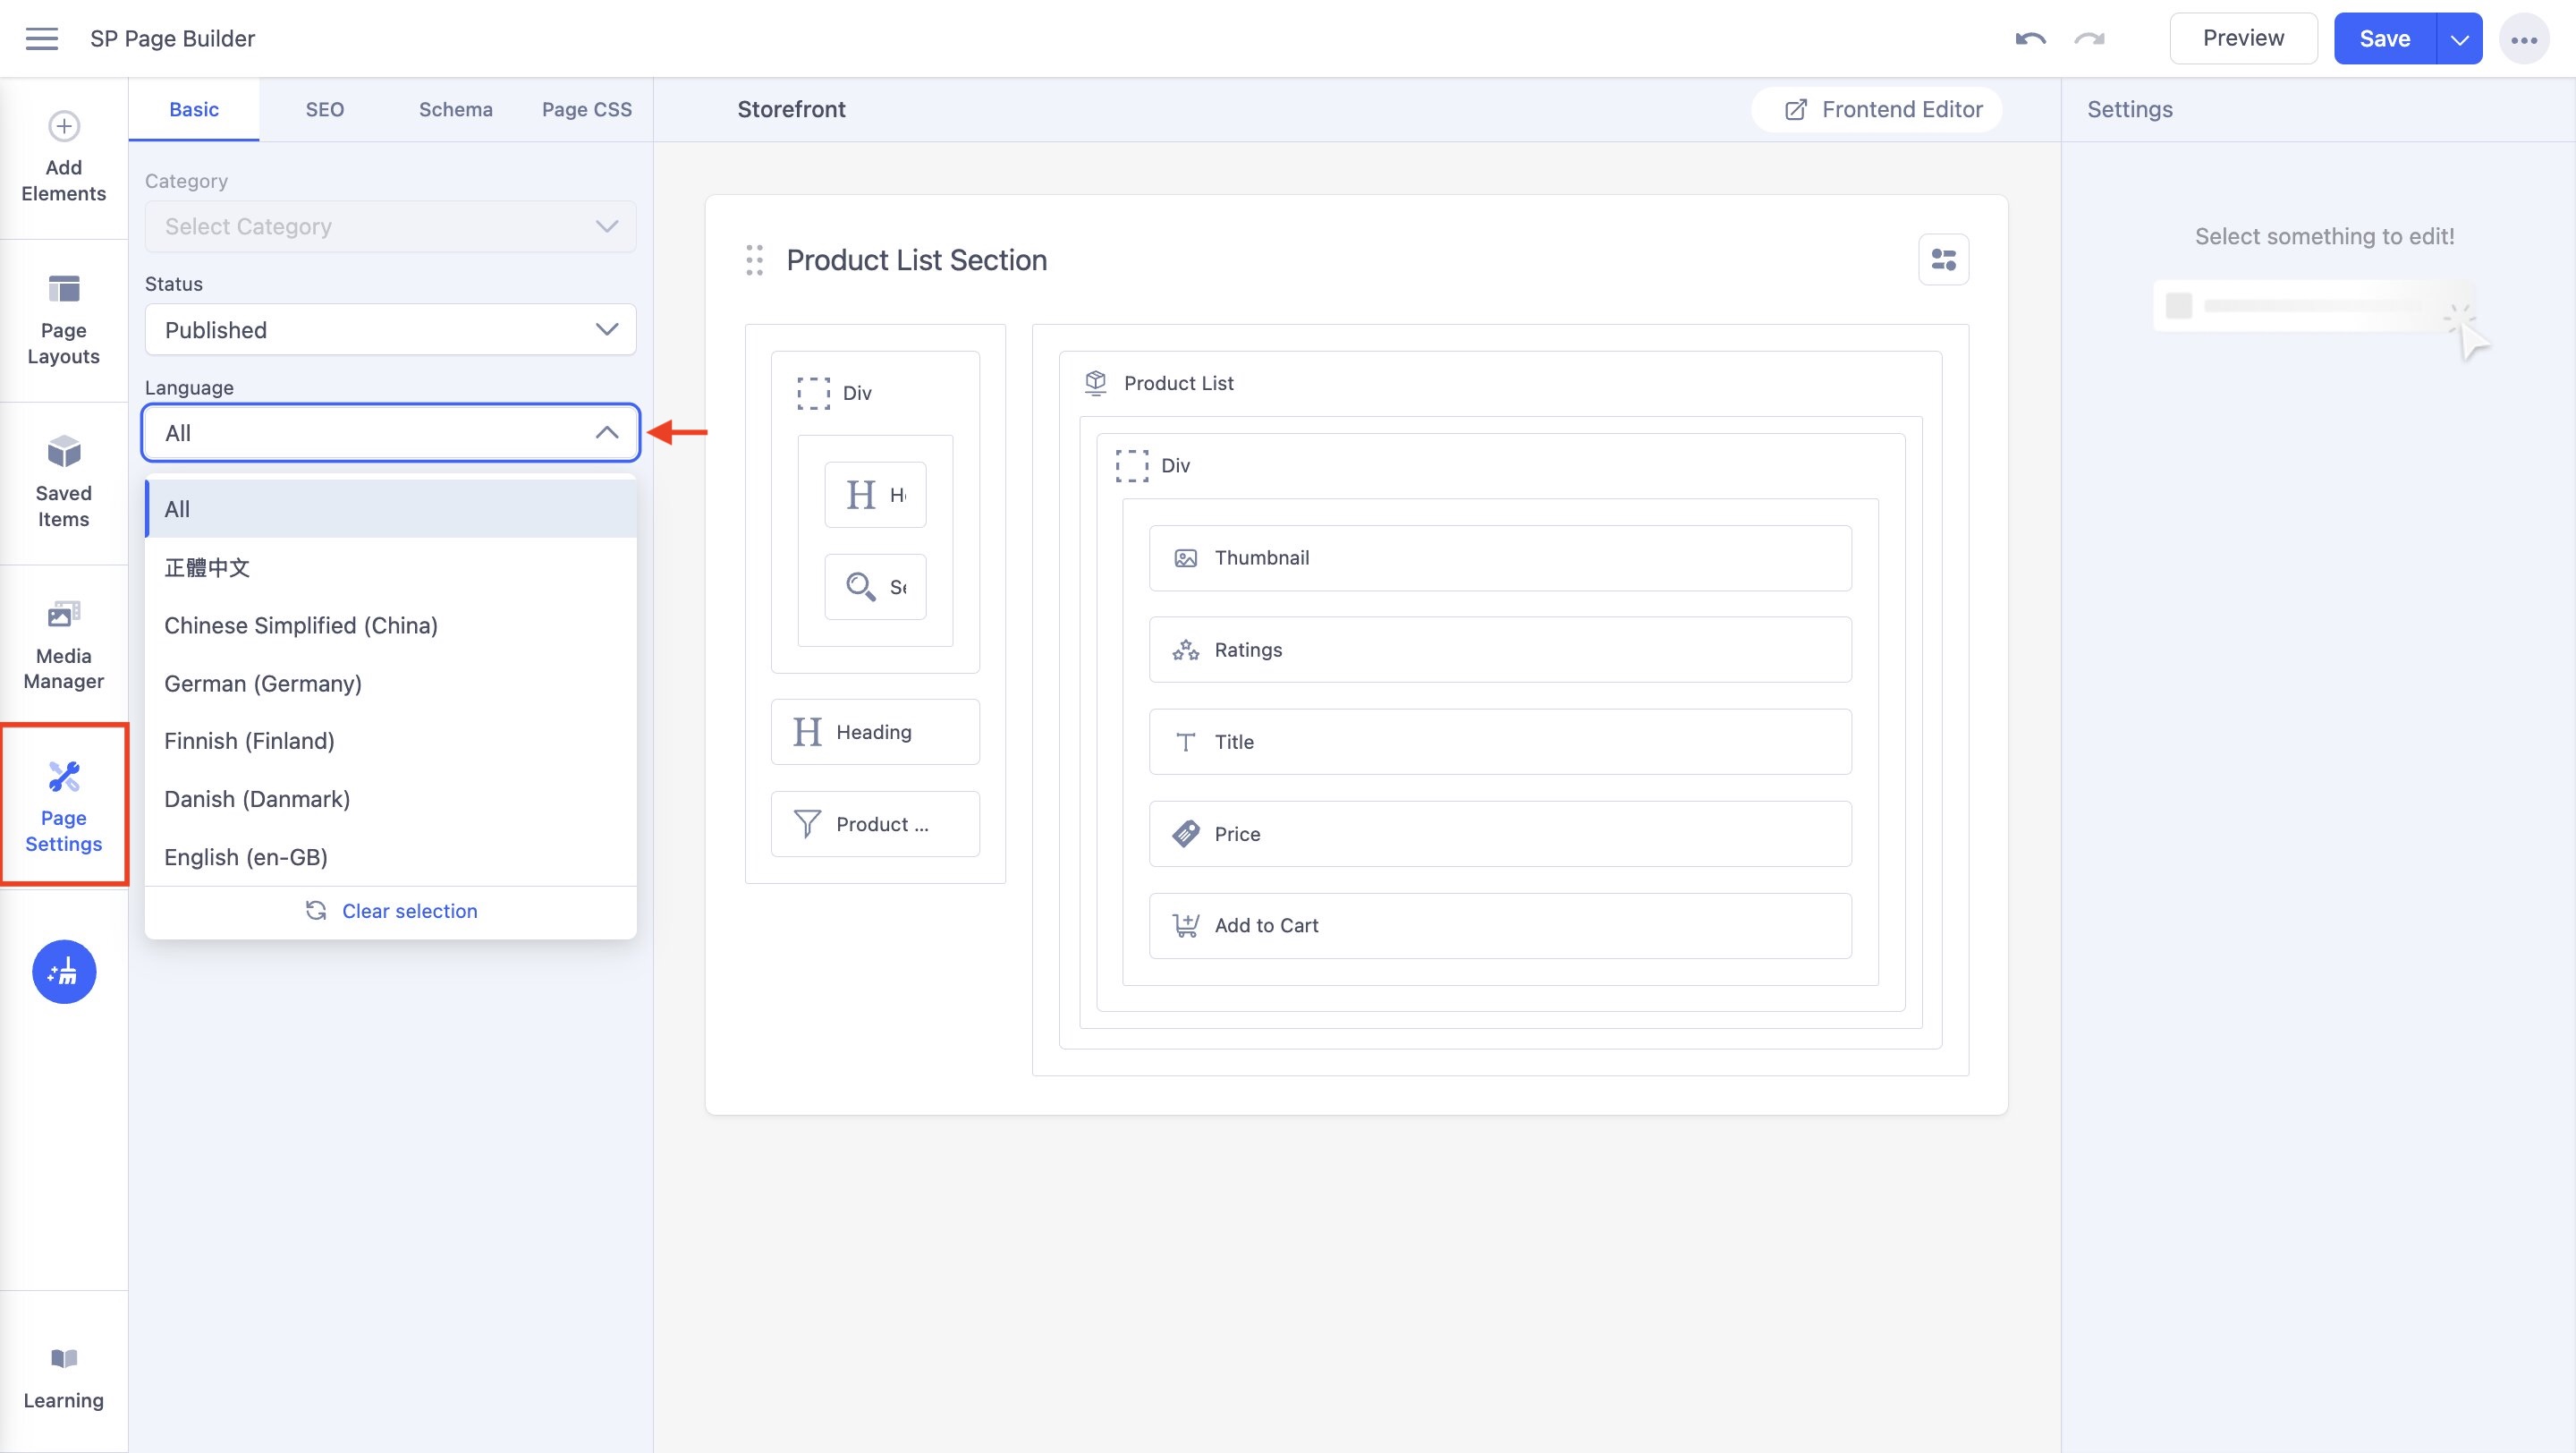This screenshot has width=2576, height=1453.
Task: Click the blue AI assistant round button
Action: click(64, 972)
